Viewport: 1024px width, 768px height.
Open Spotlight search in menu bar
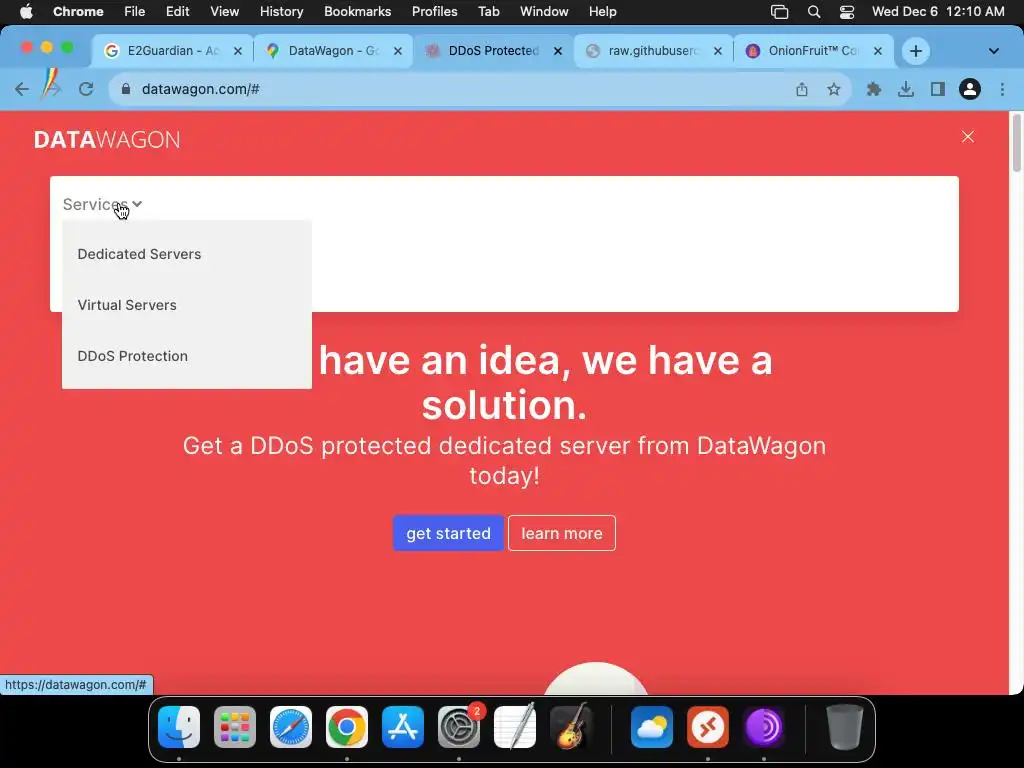(x=814, y=12)
